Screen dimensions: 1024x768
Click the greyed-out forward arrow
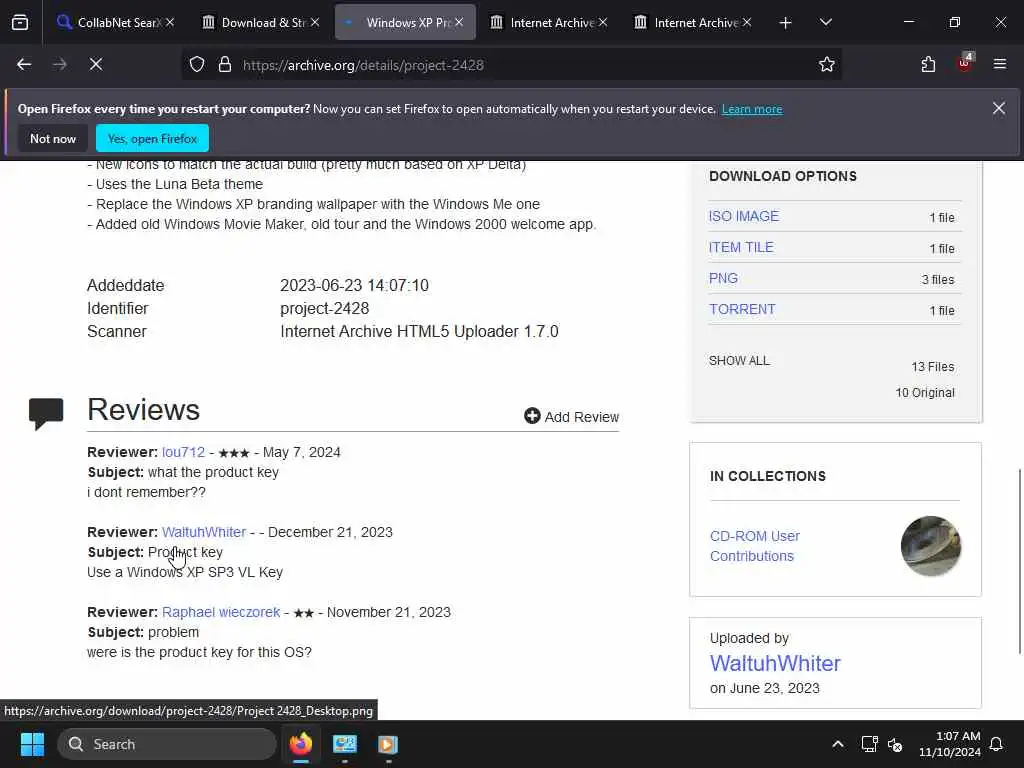point(59,64)
